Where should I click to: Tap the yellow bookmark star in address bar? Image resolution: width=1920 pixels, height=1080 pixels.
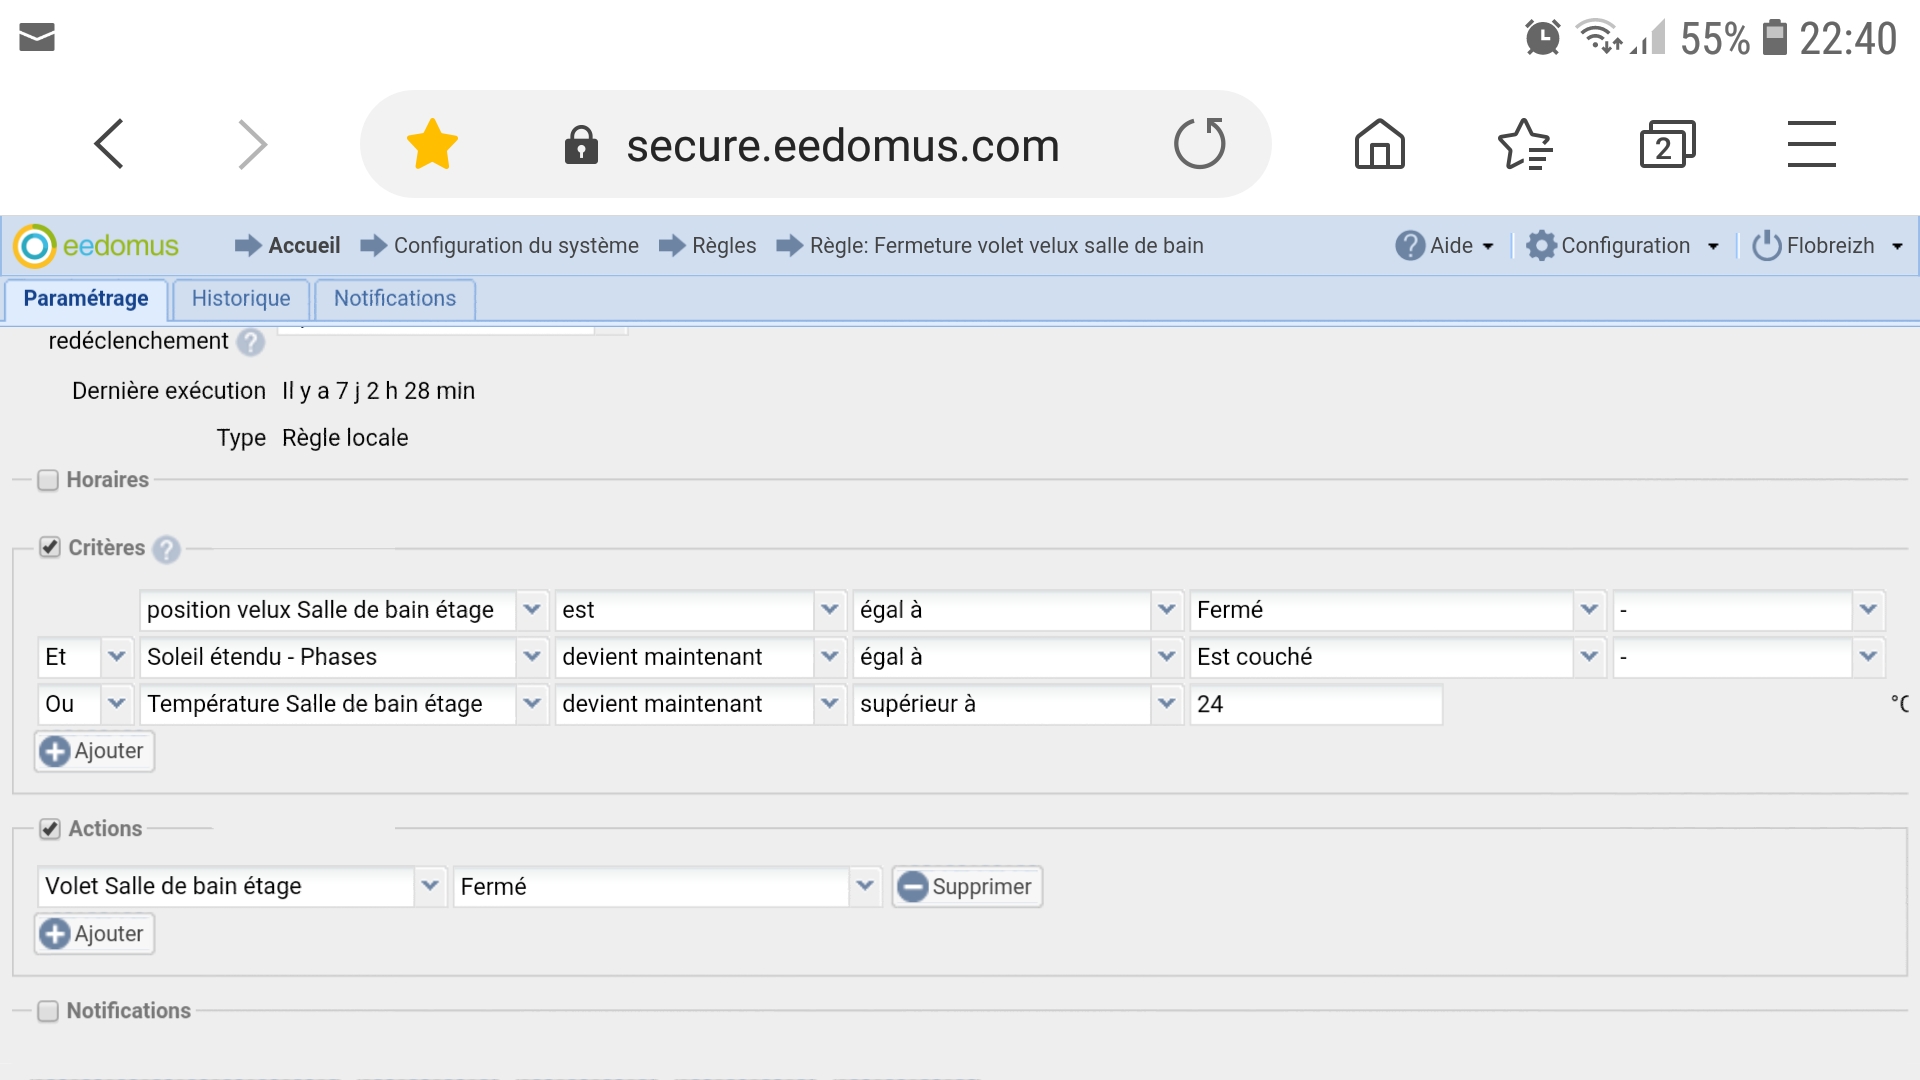click(x=432, y=144)
